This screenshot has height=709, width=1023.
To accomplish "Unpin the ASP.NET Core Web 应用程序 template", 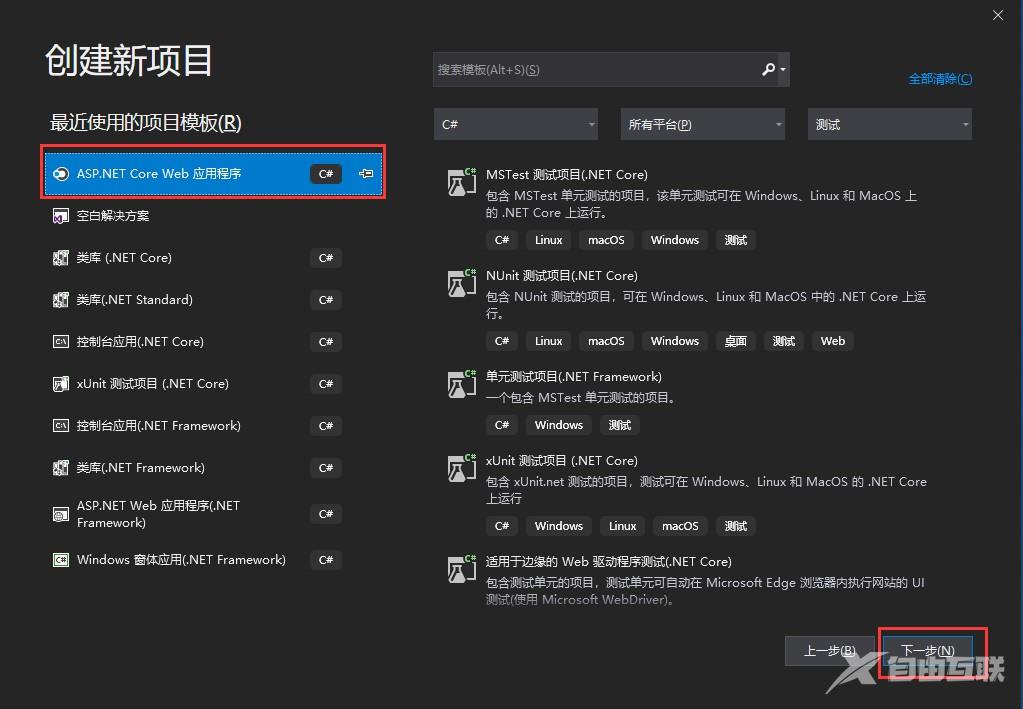I will [x=366, y=172].
